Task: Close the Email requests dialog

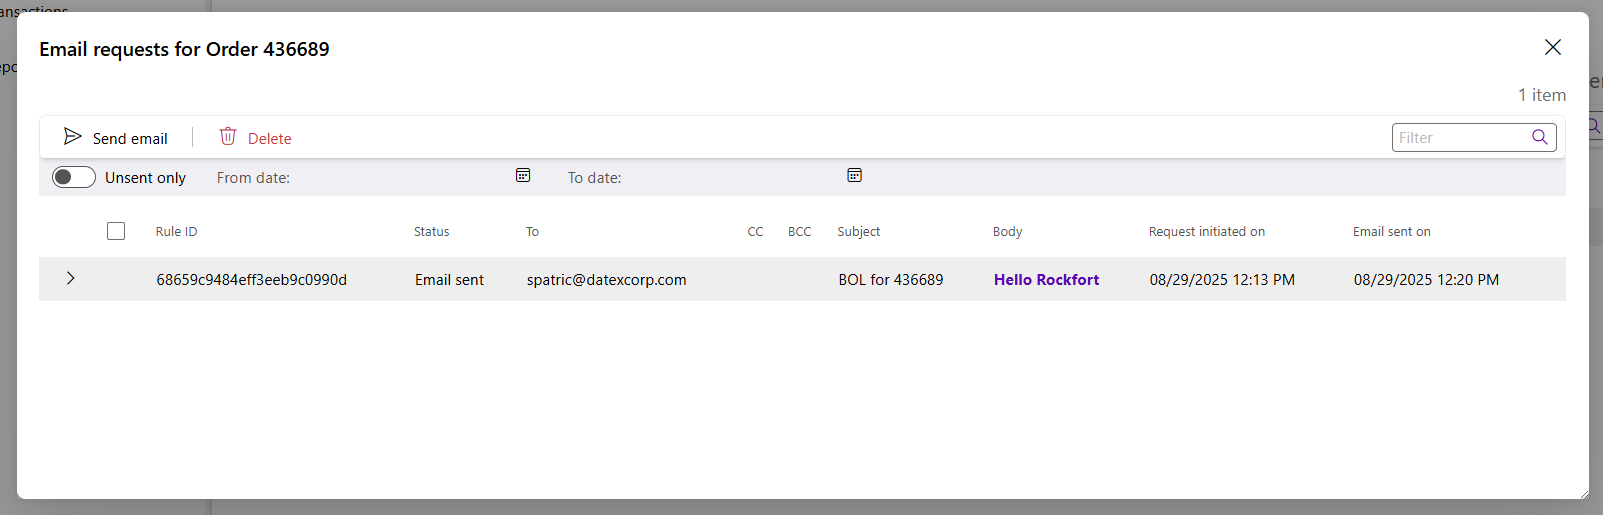Action: (1552, 47)
